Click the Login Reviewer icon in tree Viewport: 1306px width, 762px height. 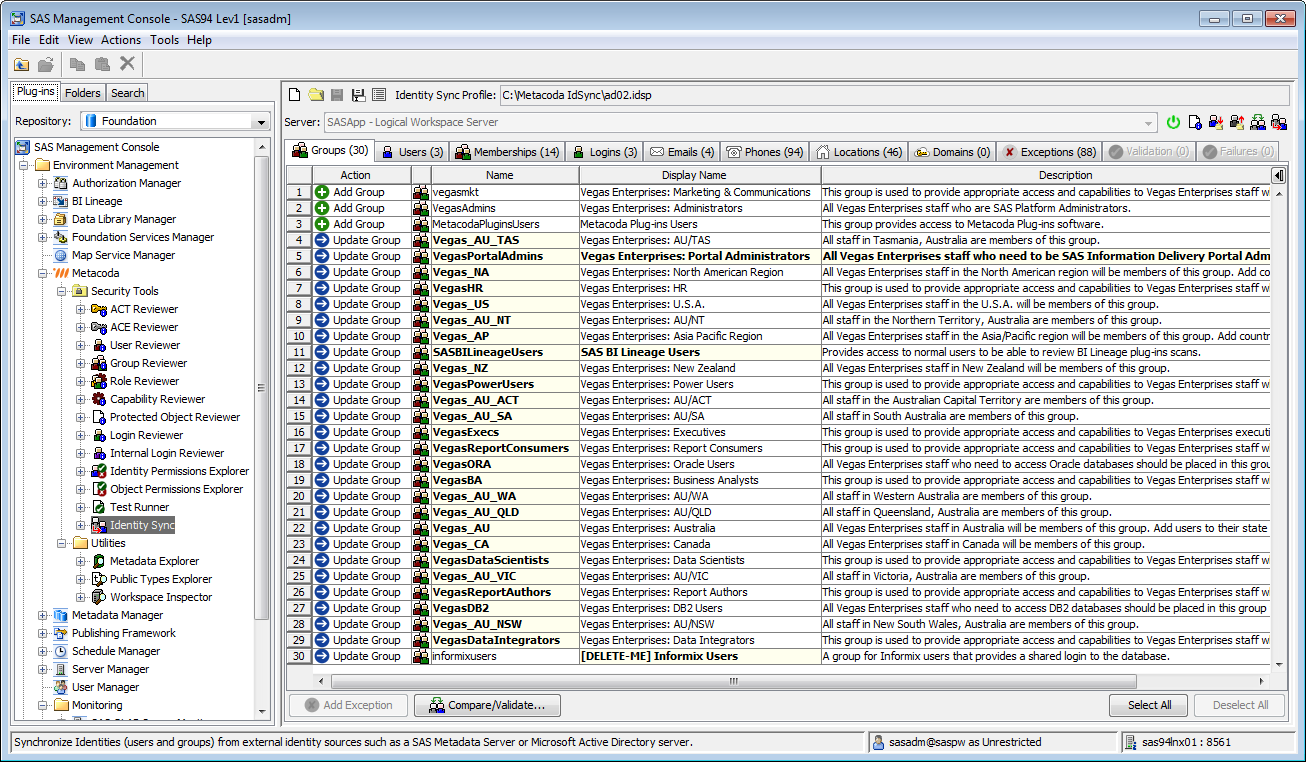click(x=99, y=435)
